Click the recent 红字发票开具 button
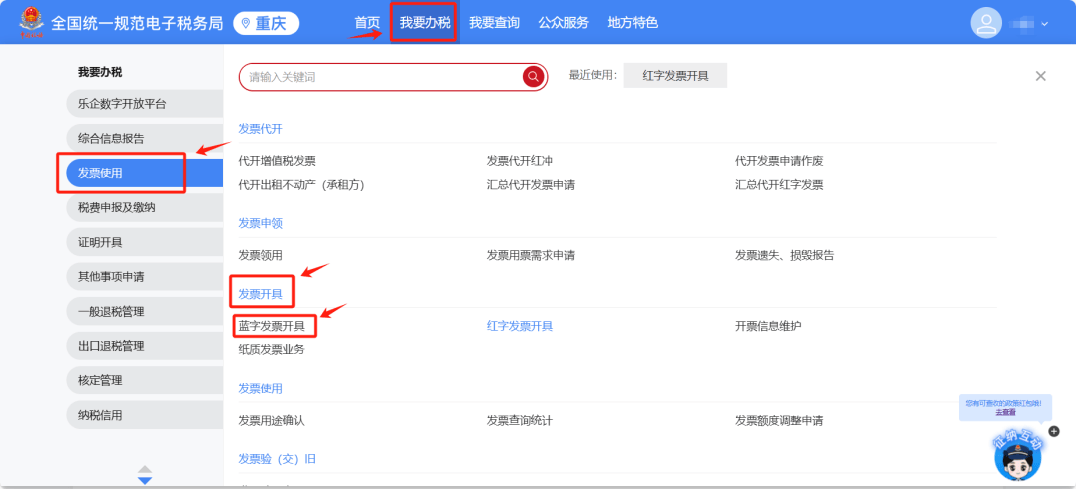 (675, 76)
